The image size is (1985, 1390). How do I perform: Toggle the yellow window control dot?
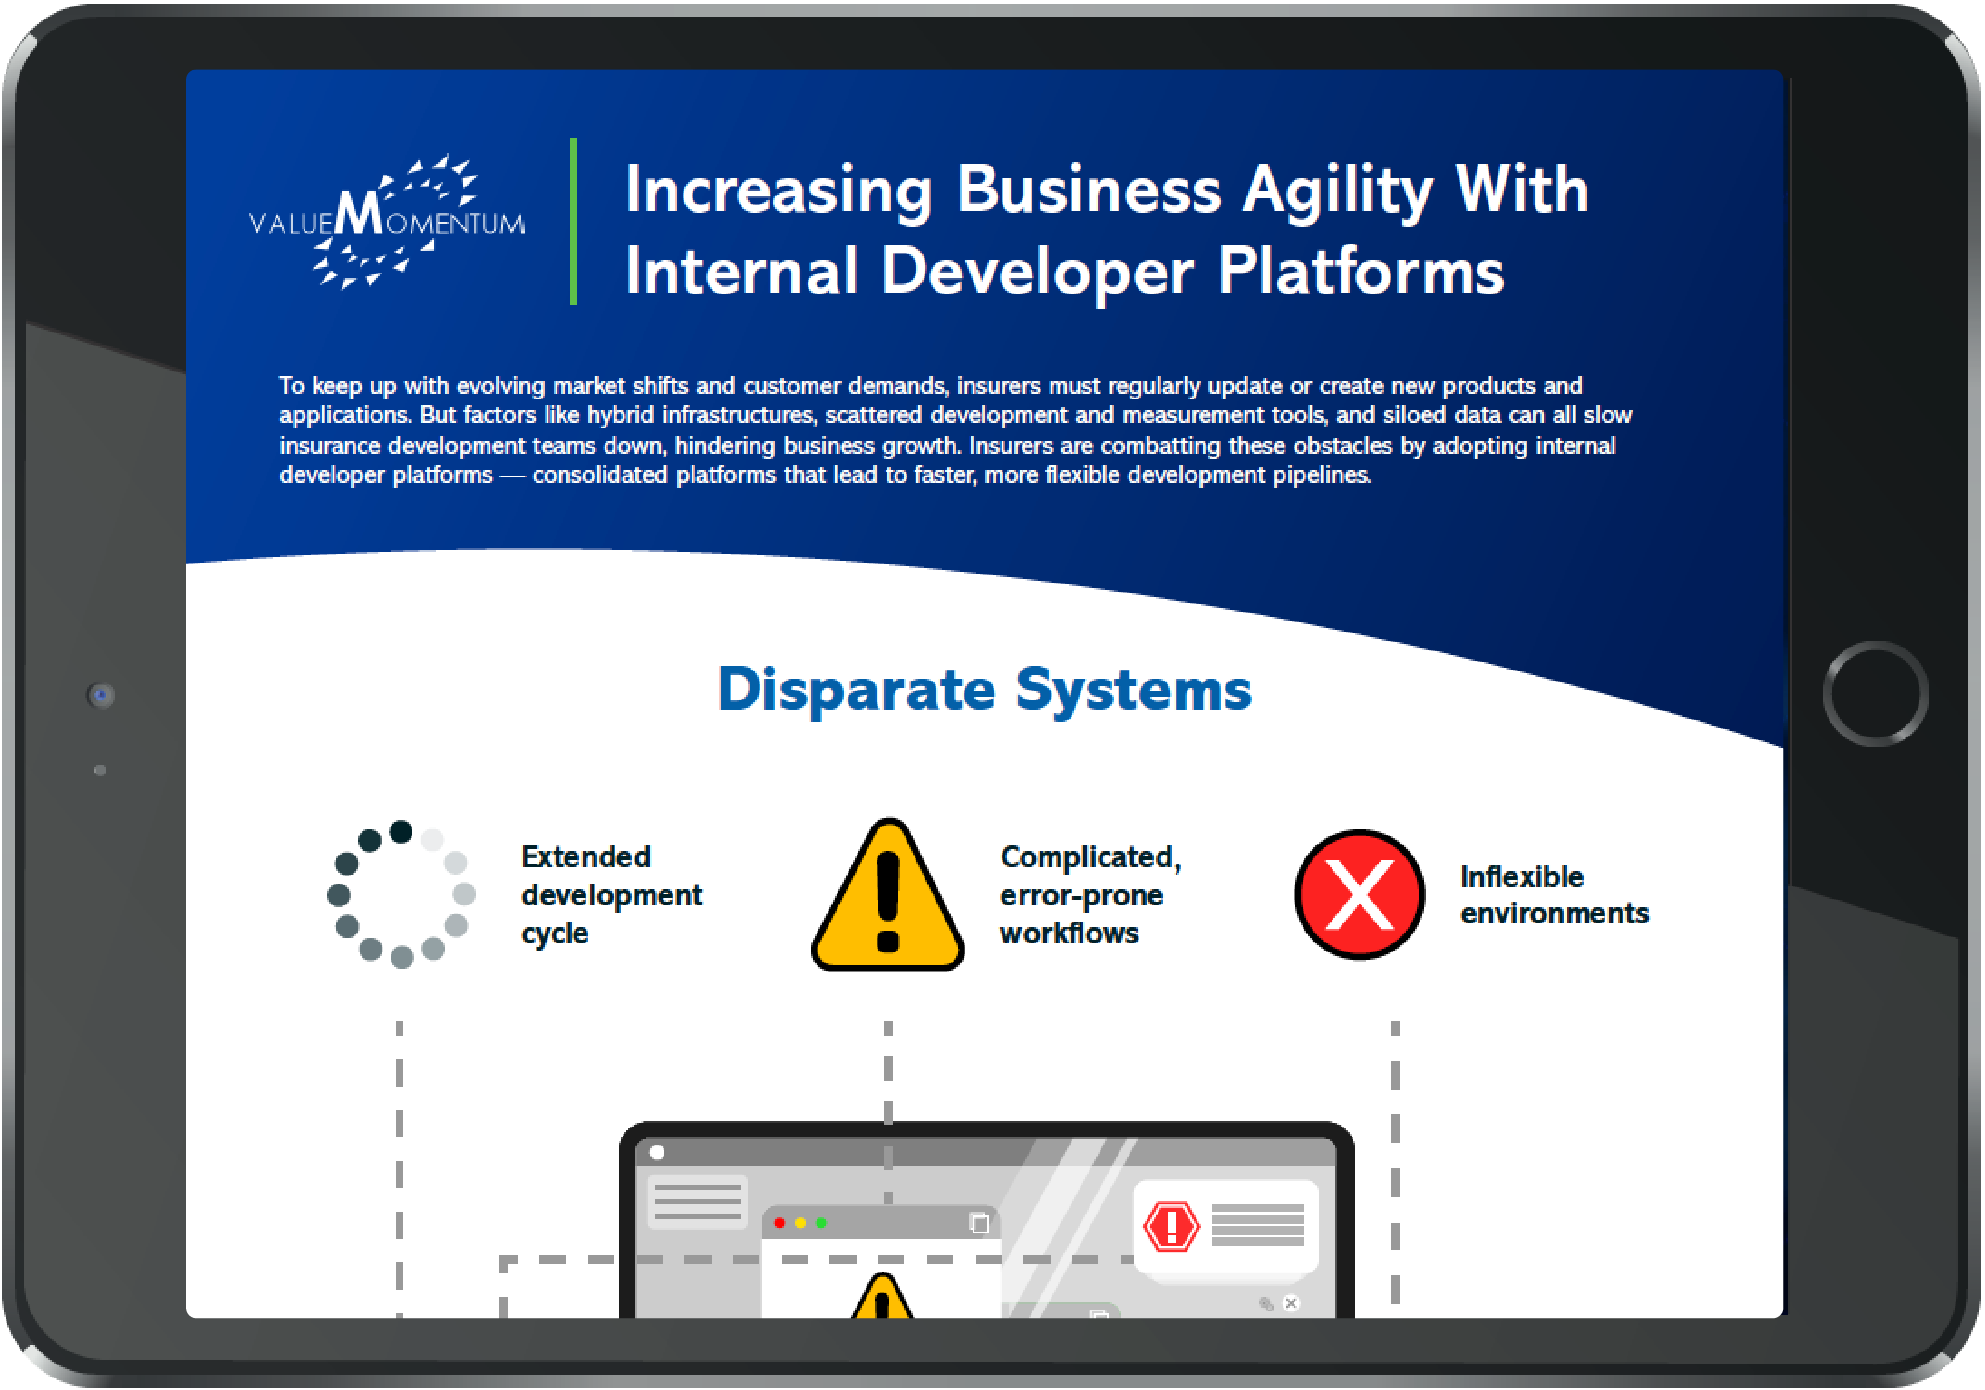pos(801,1223)
